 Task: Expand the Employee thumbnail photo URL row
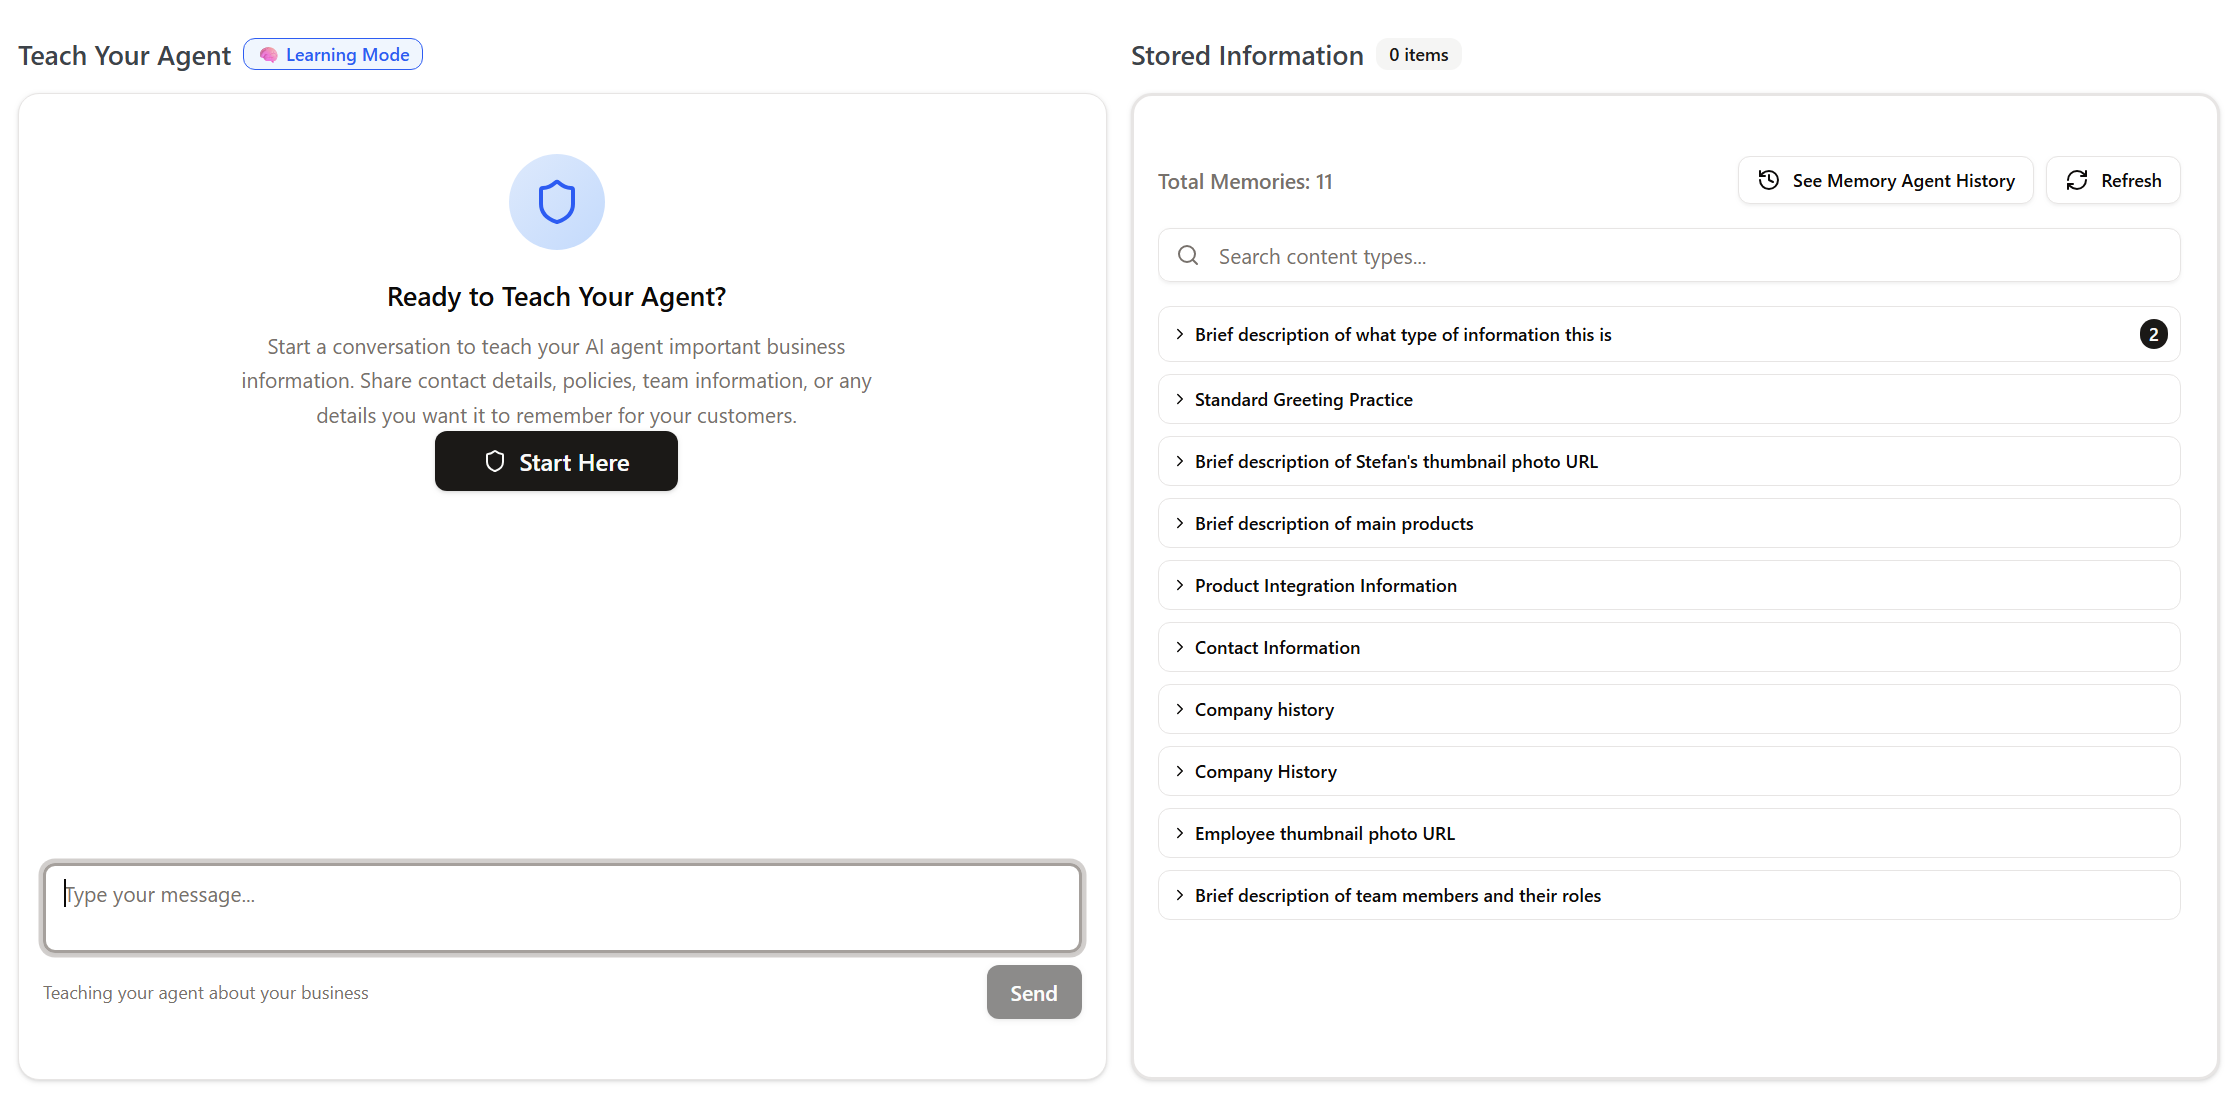(x=1324, y=833)
